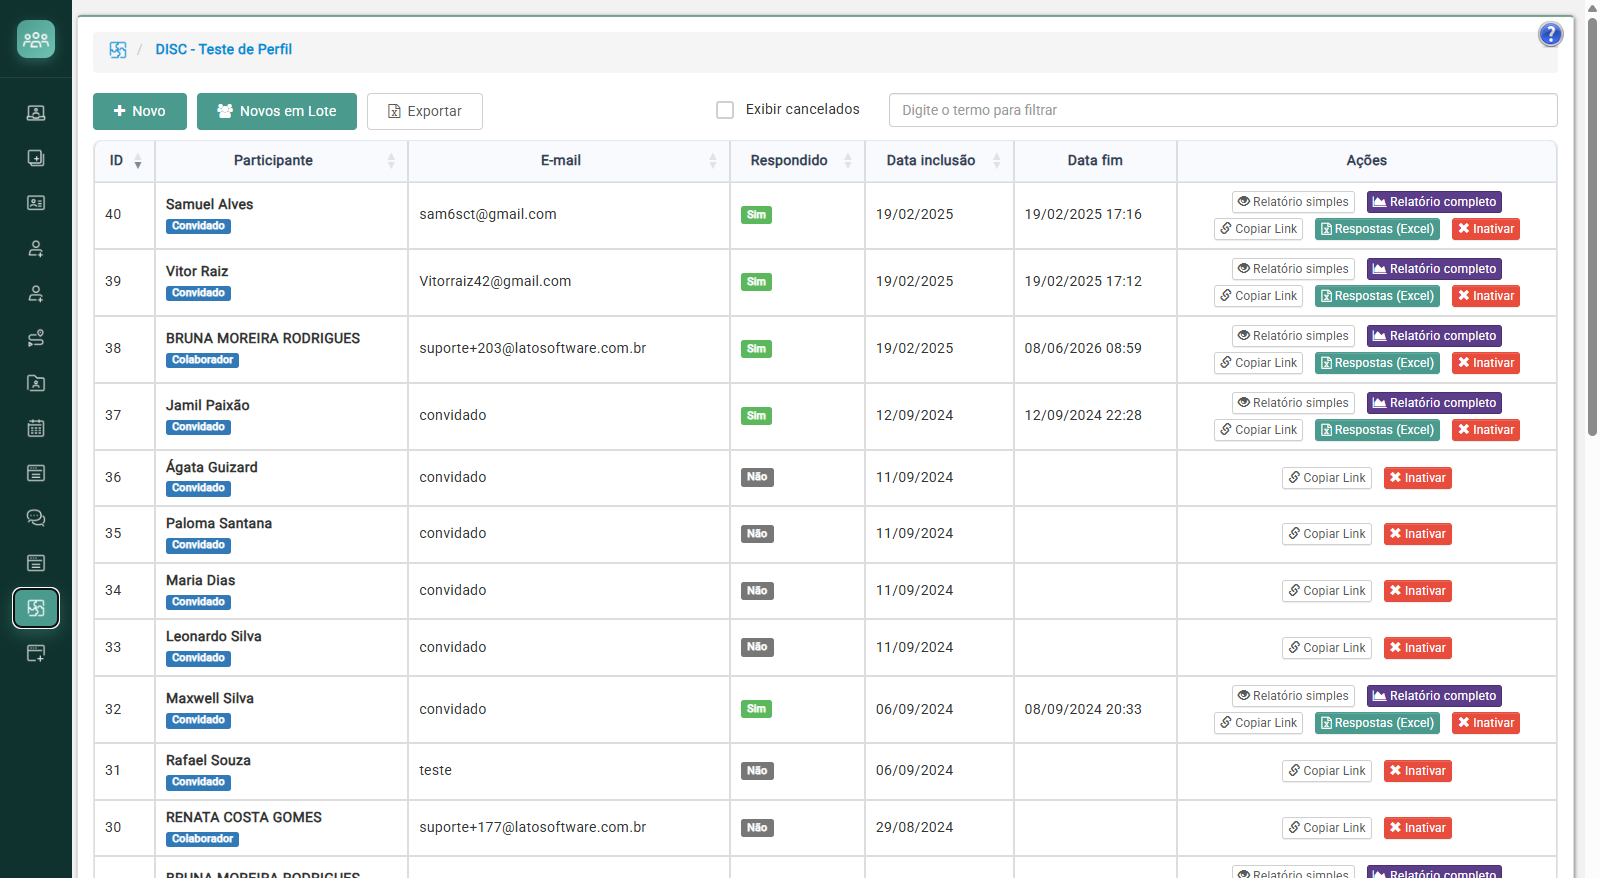Open the people group logo icon in sidebar
This screenshot has height=878, width=1600.
[x=36, y=39]
